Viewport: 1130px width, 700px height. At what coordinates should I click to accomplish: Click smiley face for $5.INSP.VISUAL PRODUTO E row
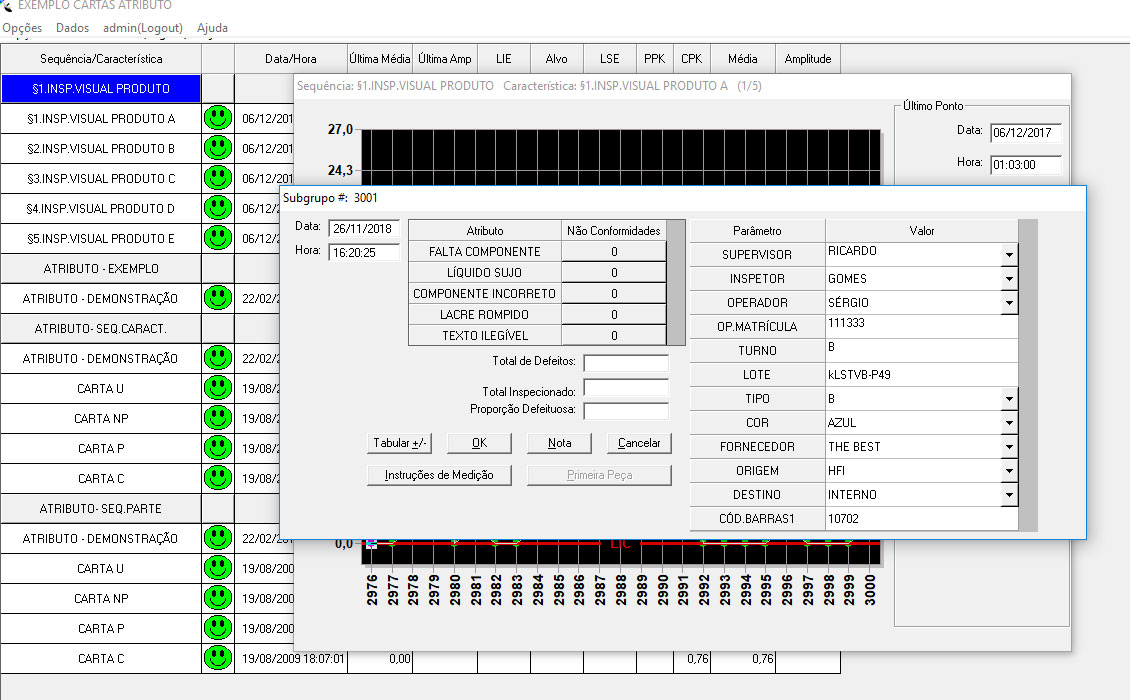(x=217, y=238)
